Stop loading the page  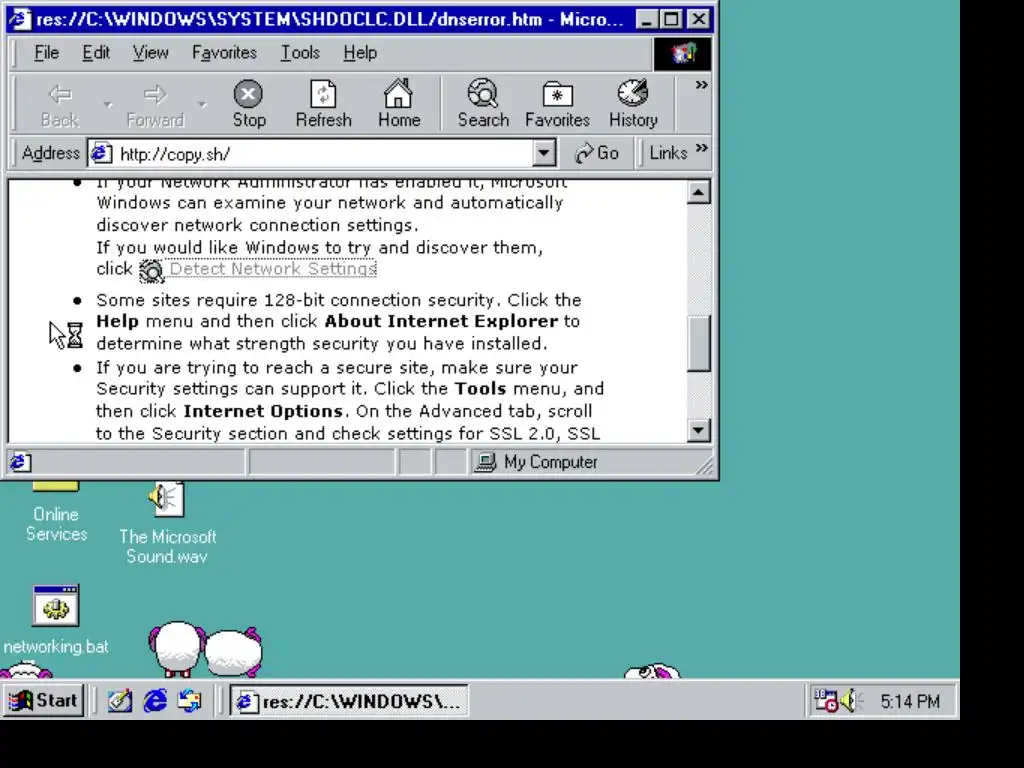[249, 104]
